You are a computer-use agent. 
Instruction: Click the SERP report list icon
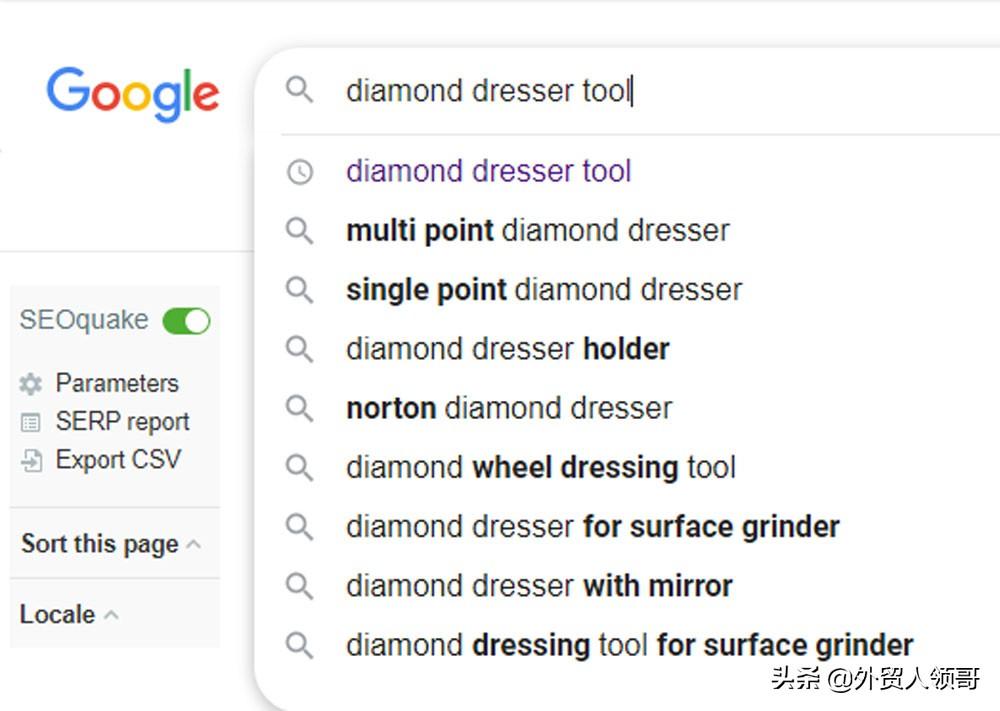point(31,422)
